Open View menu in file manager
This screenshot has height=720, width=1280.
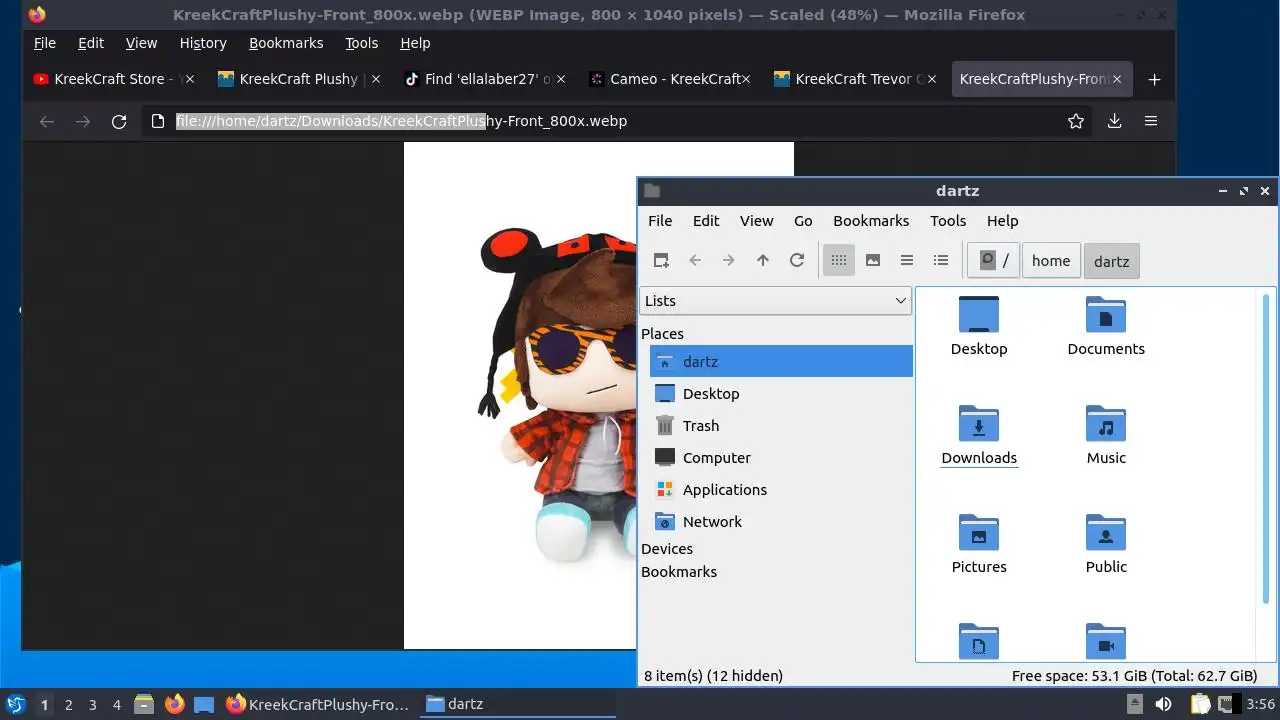pyautogui.click(x=756, y=221)
